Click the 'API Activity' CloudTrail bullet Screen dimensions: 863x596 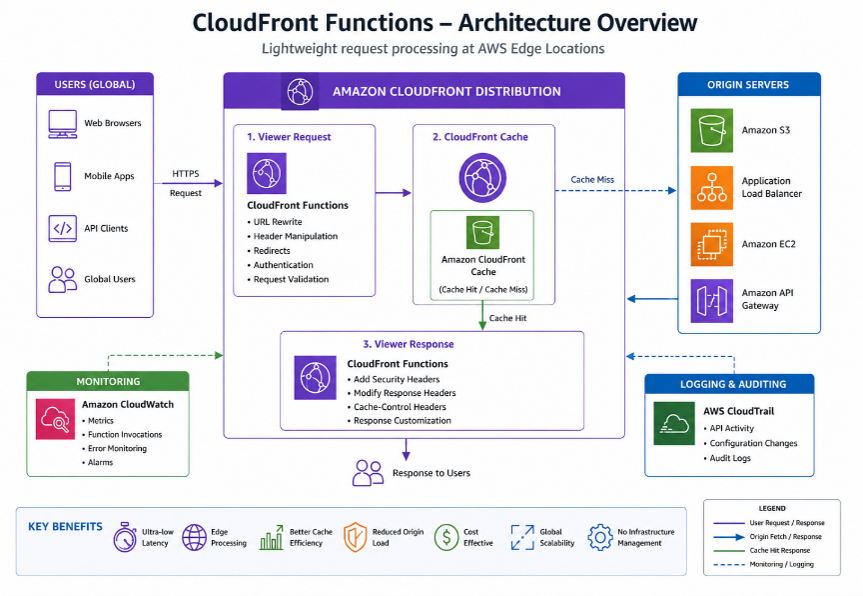pos(729,428)
